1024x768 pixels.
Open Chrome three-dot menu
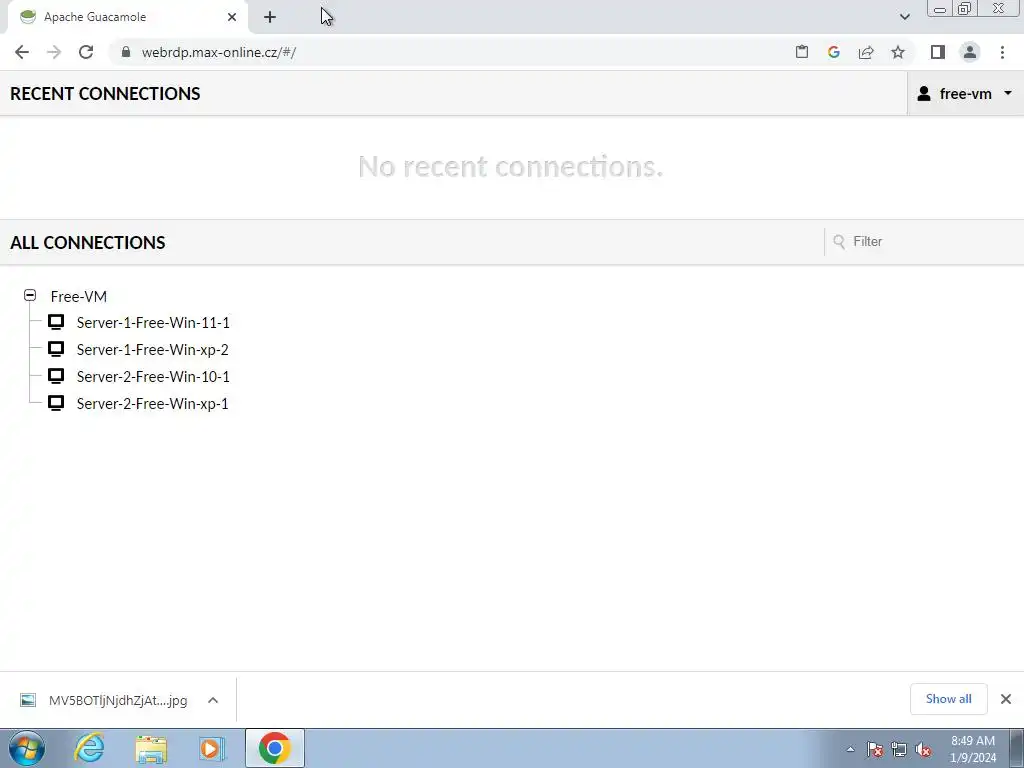point(1002,52)
